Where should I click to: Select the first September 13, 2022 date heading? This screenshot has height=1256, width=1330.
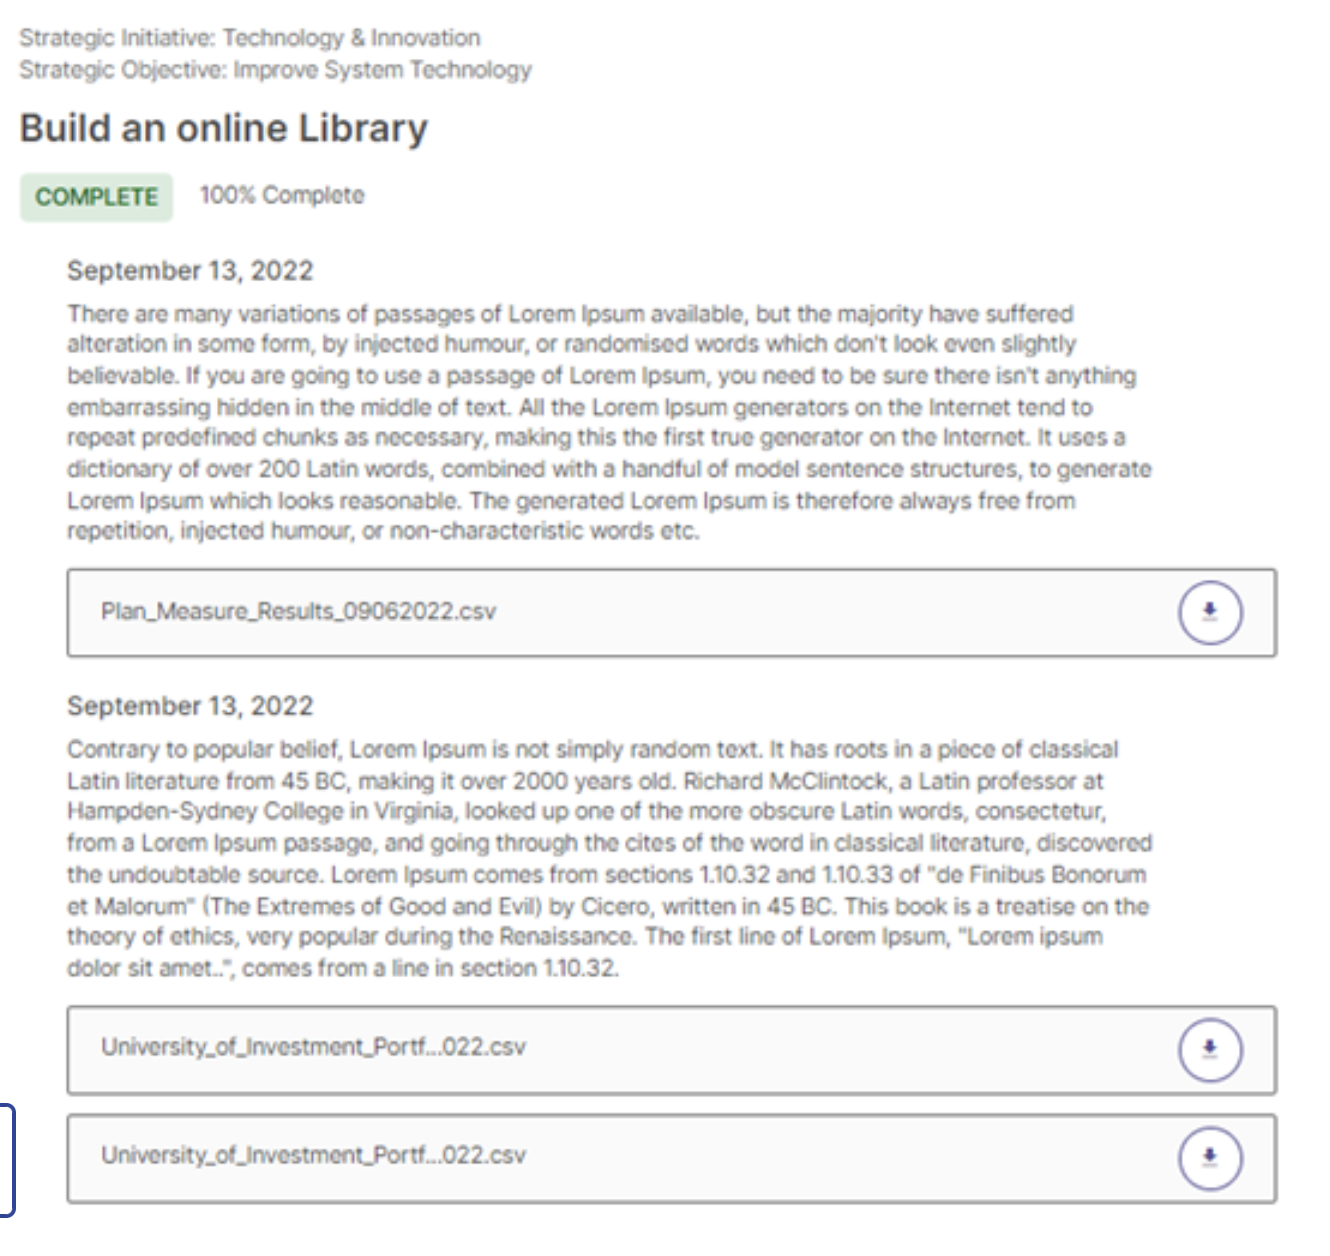(190, 271)
